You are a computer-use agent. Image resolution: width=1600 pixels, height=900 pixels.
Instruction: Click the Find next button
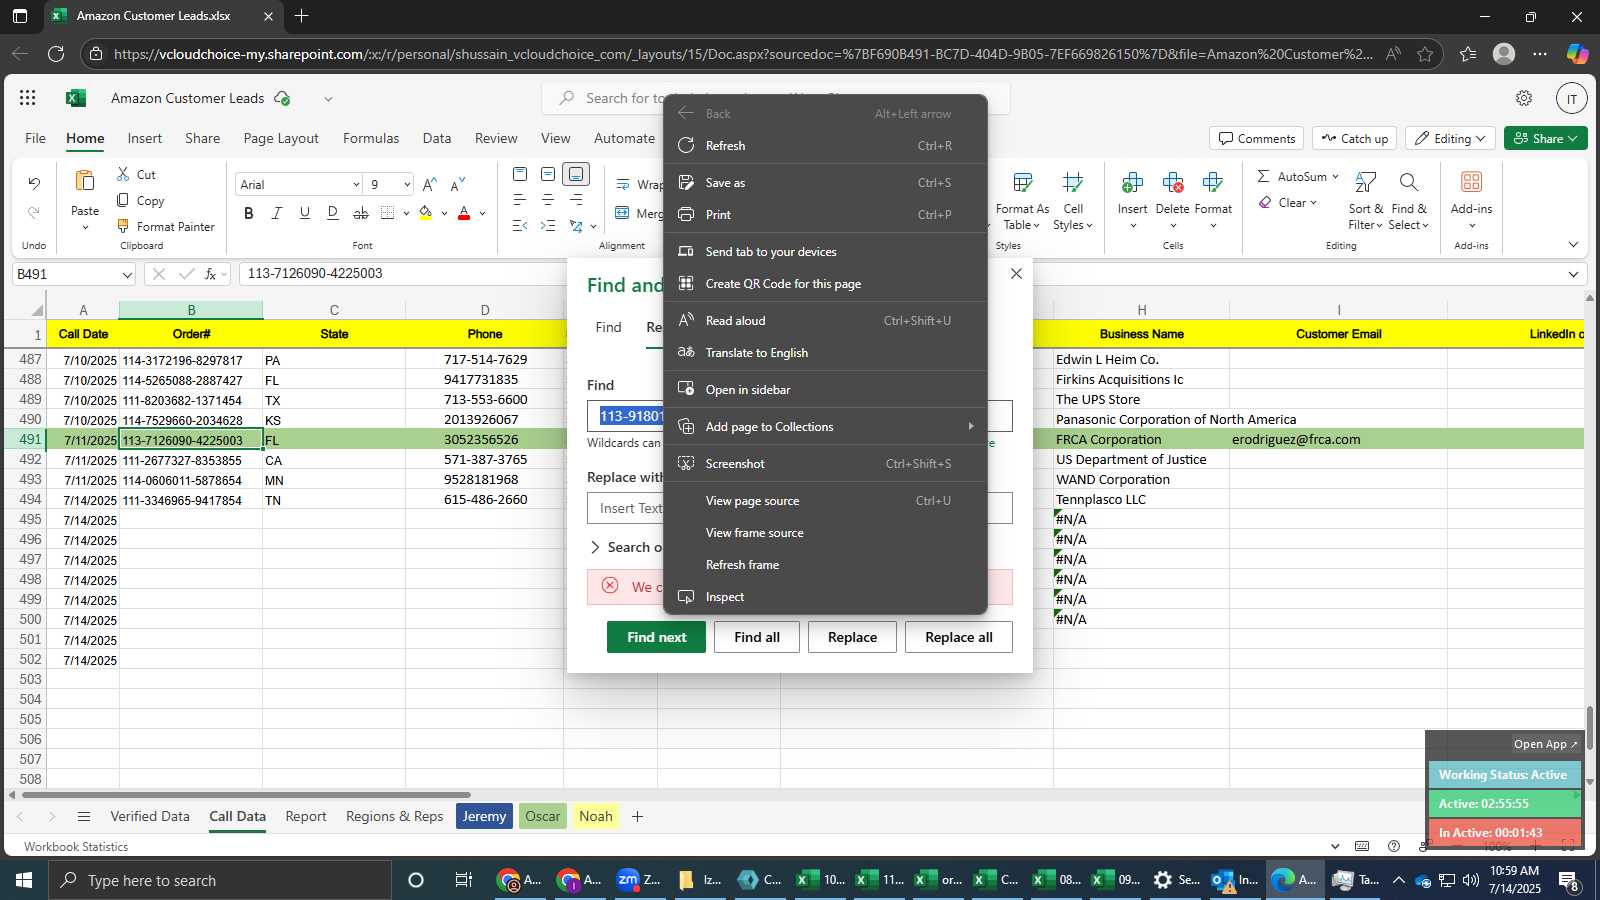656,637
